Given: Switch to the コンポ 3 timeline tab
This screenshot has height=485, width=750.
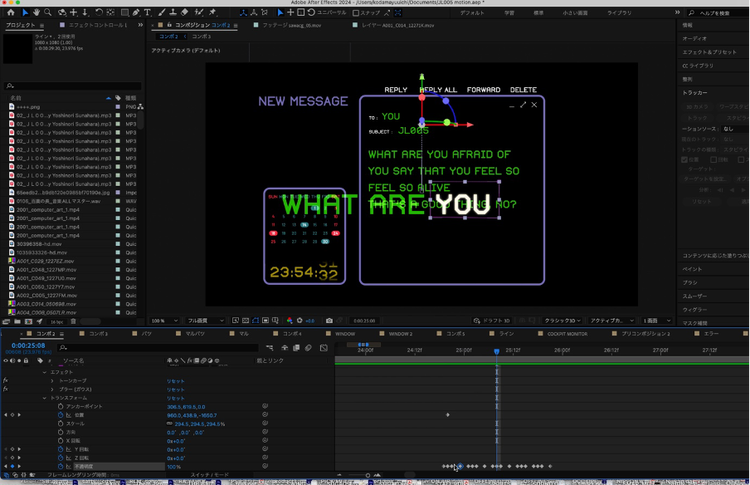Looking at the screenshot, I should (x=99, y=333).
